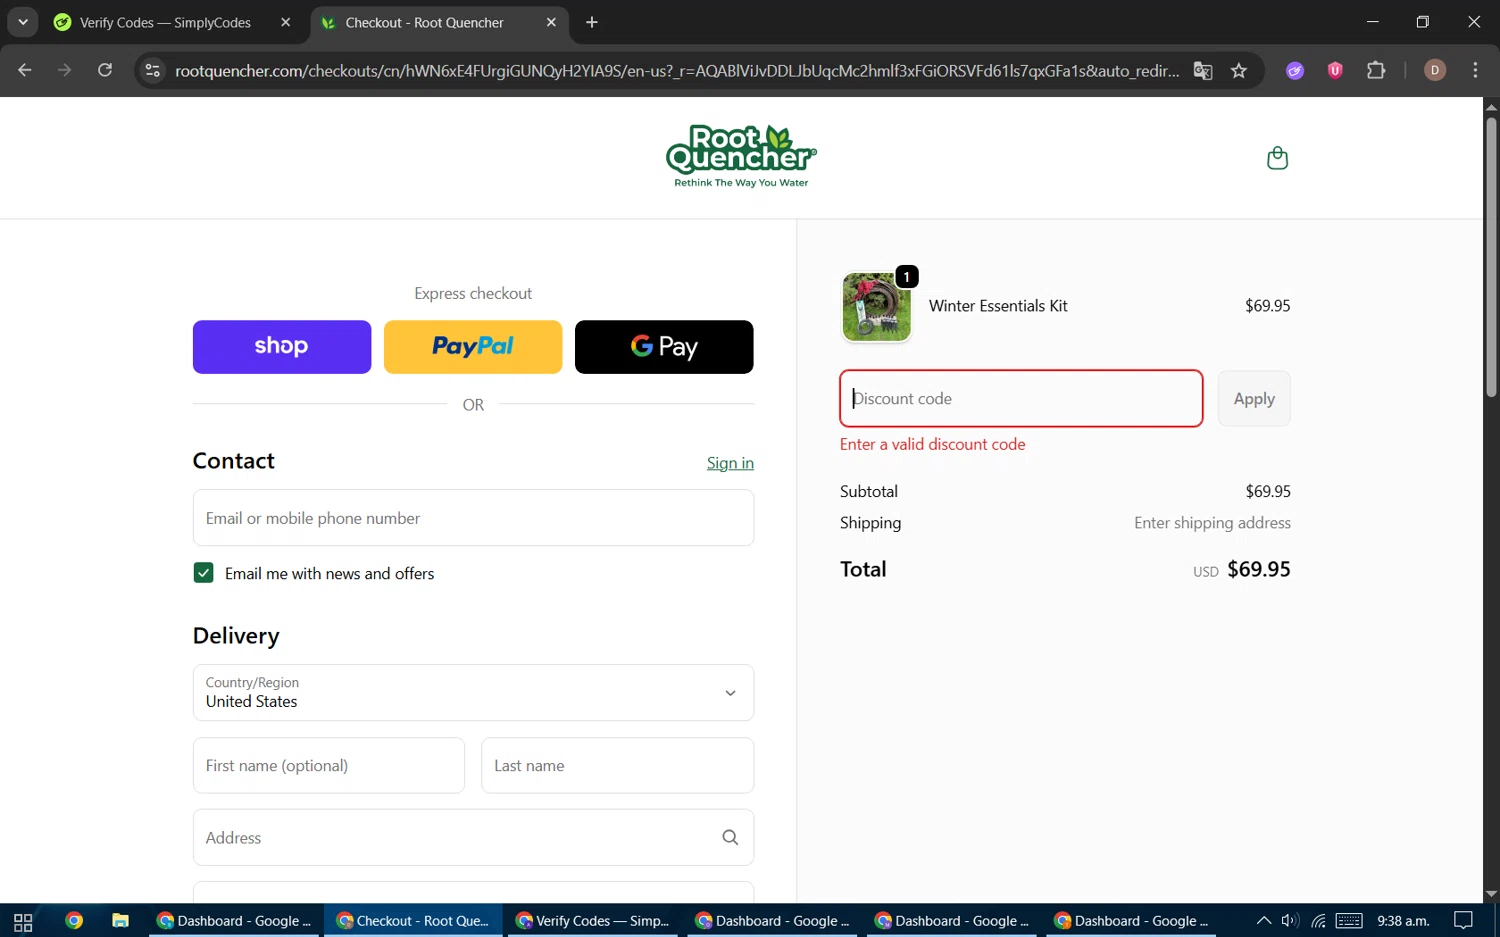
Task: View site information icon in address bar
Action: [x=153, y=70]
